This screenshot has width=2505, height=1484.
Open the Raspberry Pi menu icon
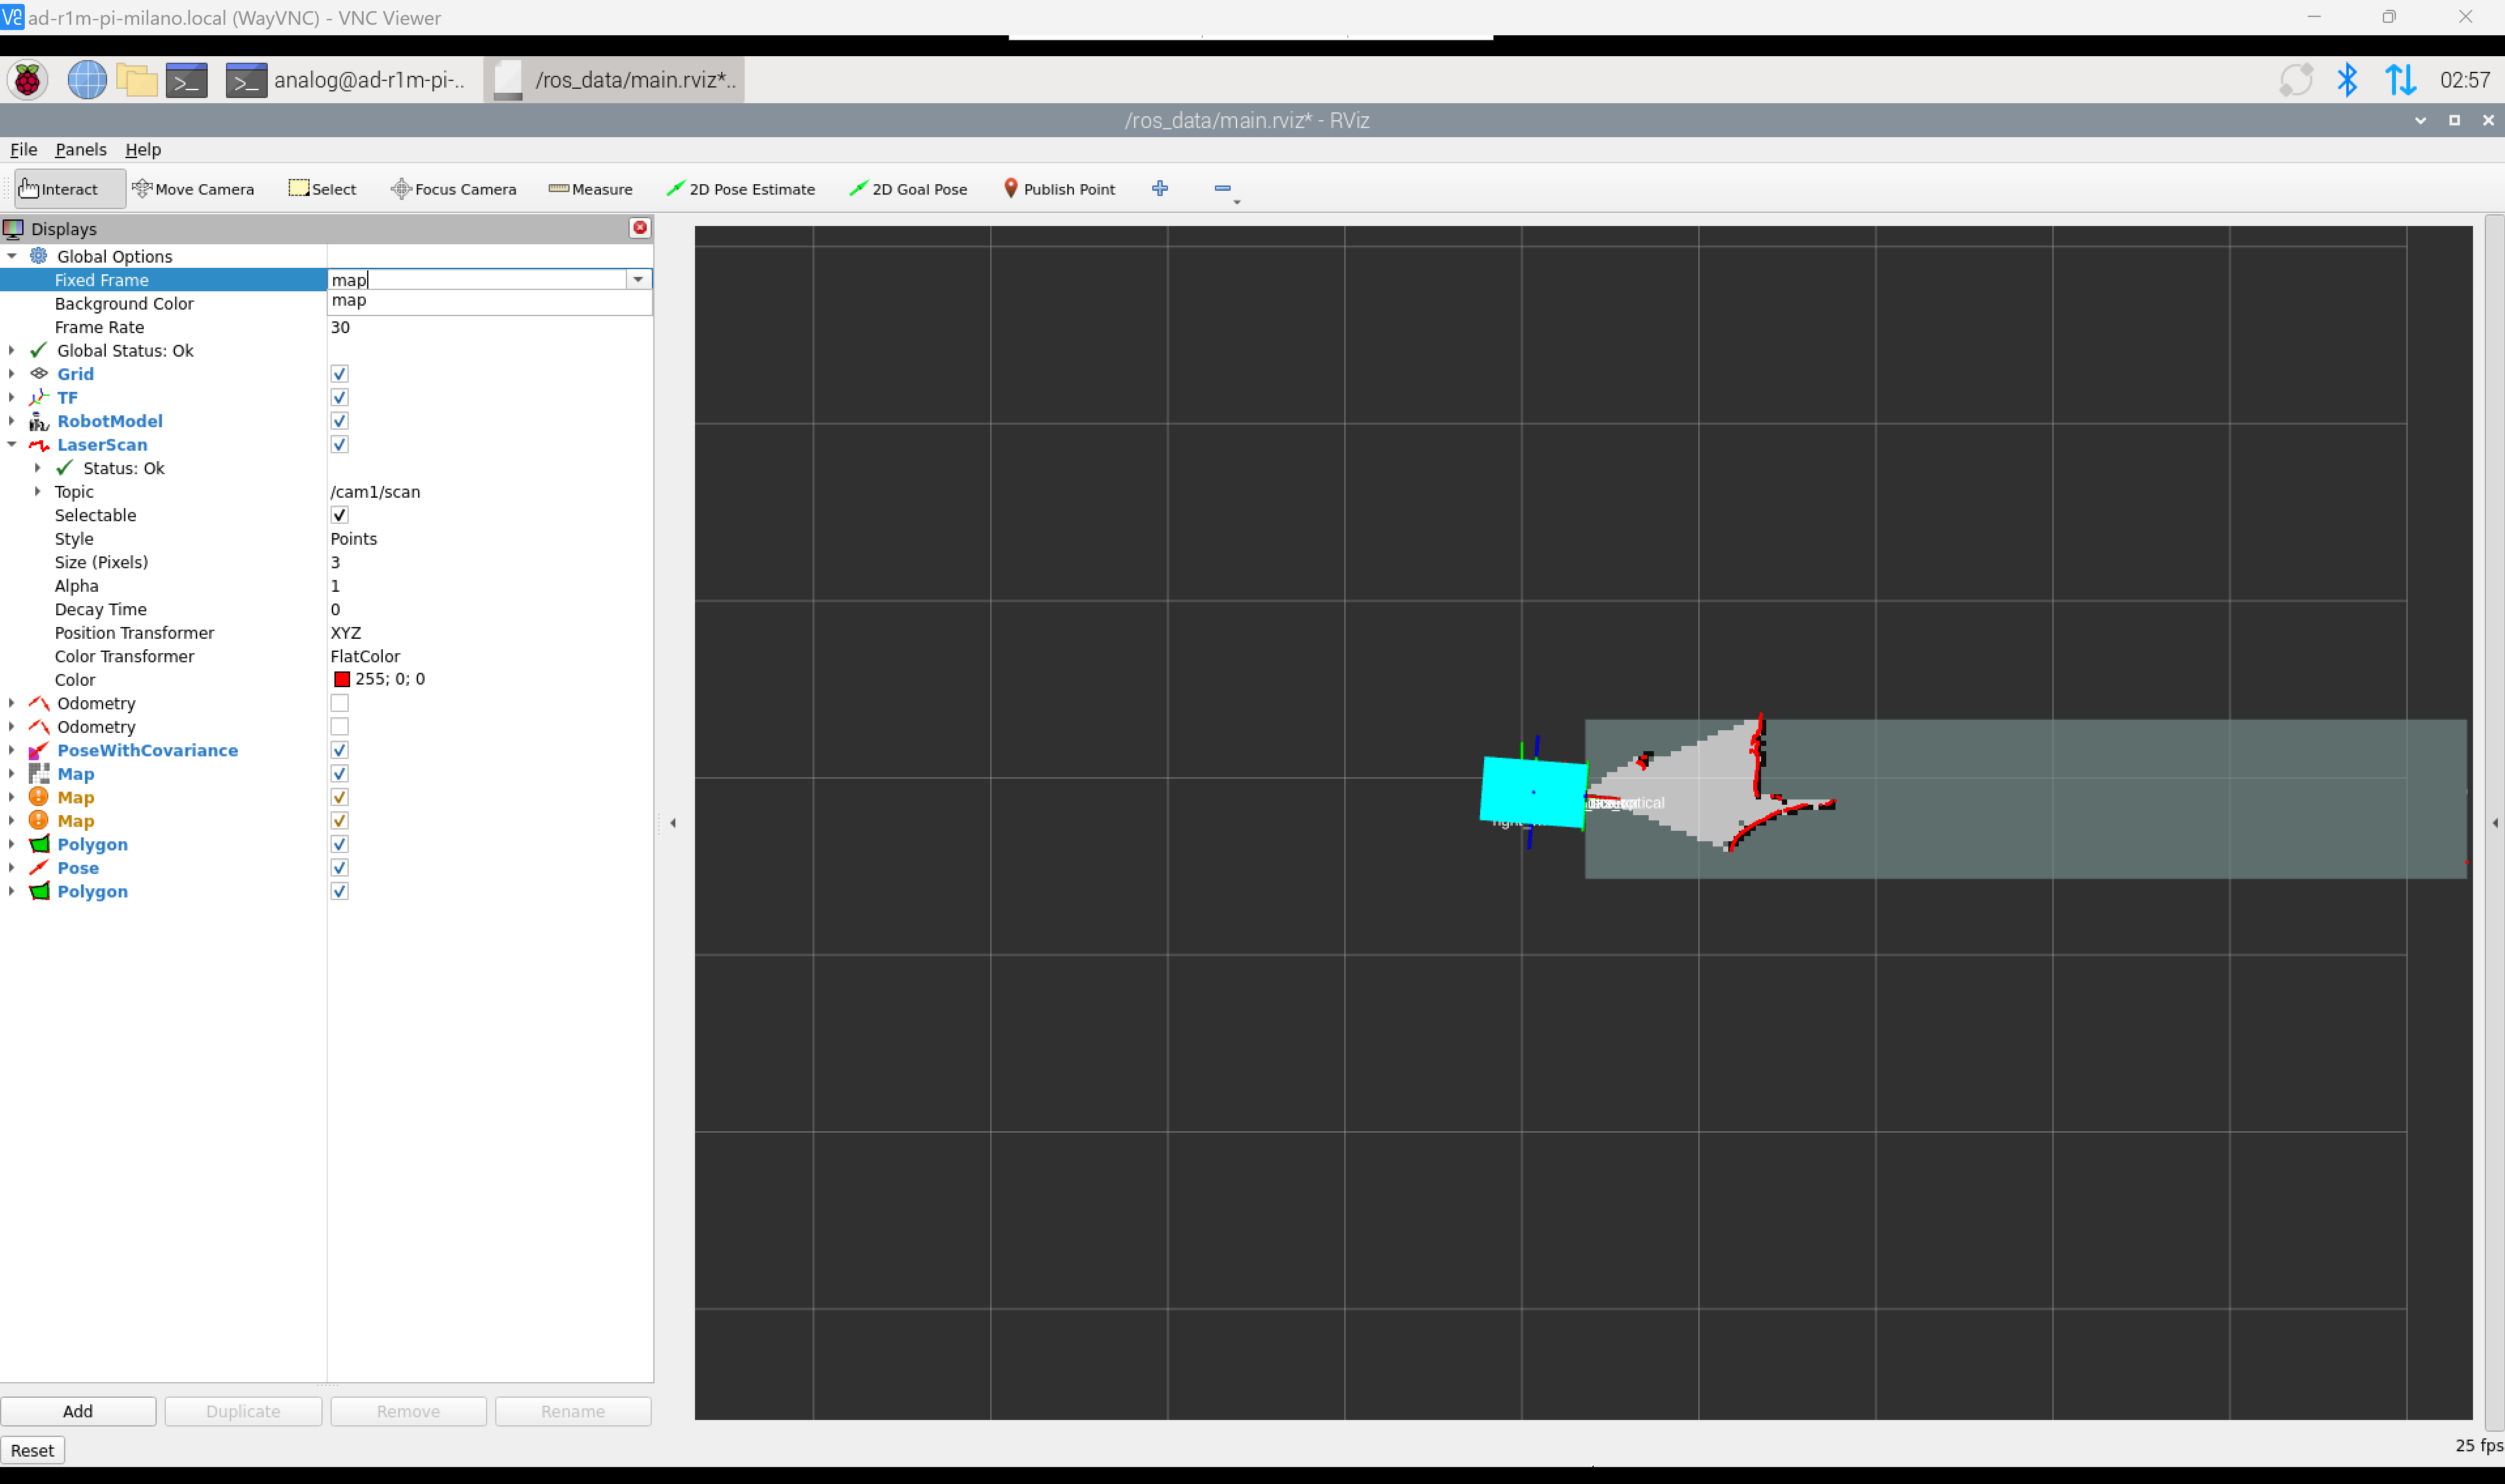[27, 80]
